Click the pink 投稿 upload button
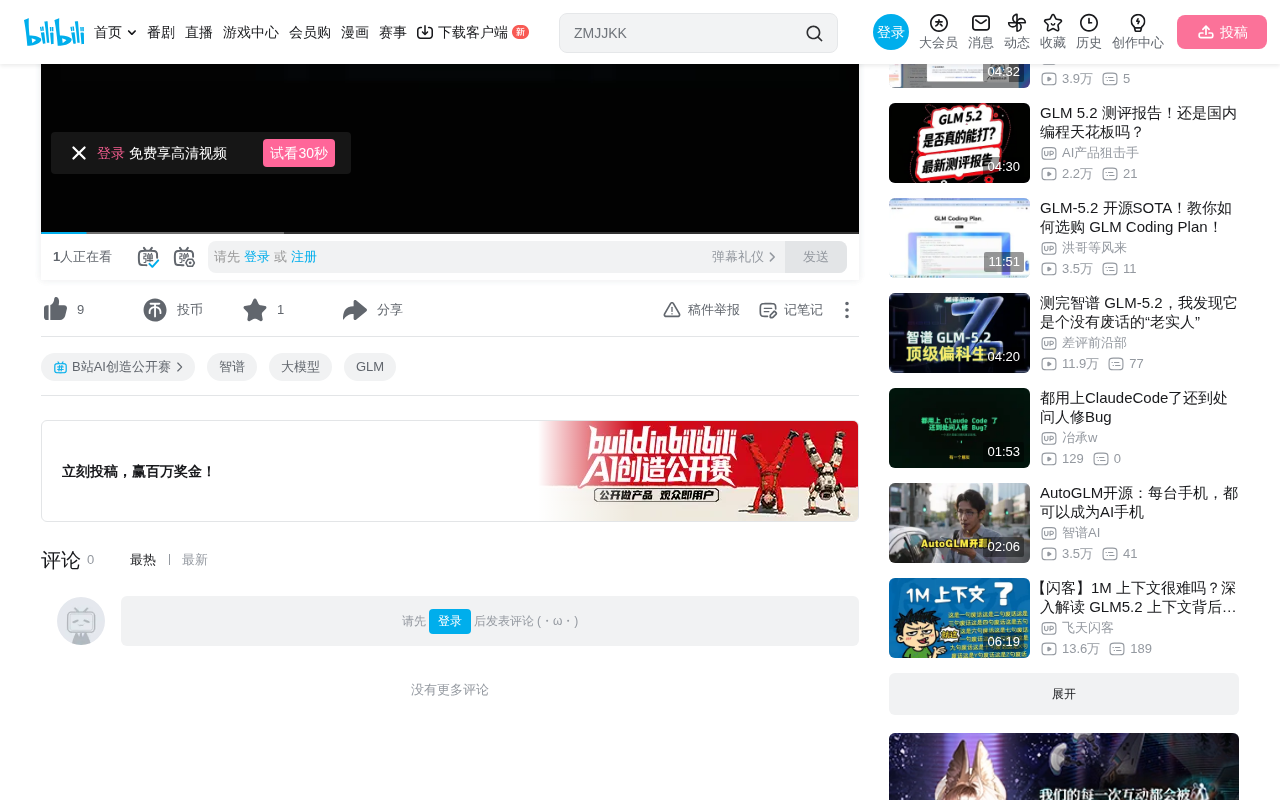The image size is (1280, 800). [x=1222, y=32]
